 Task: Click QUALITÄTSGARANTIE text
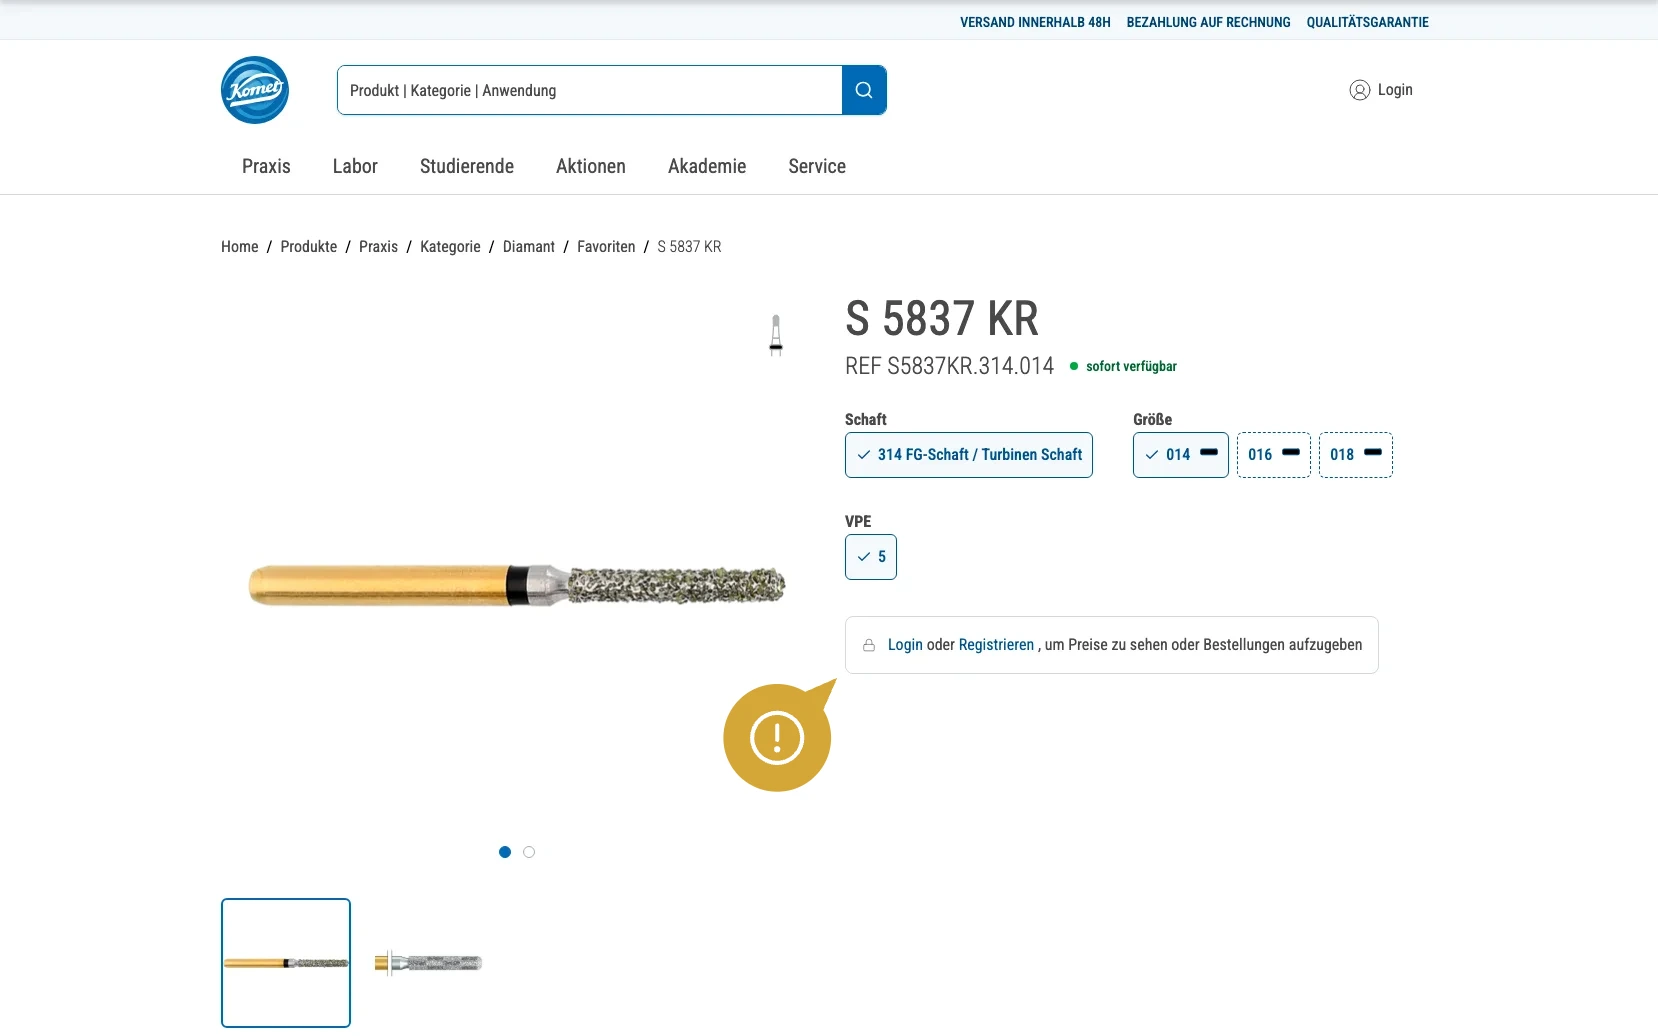coord(1367,22)
